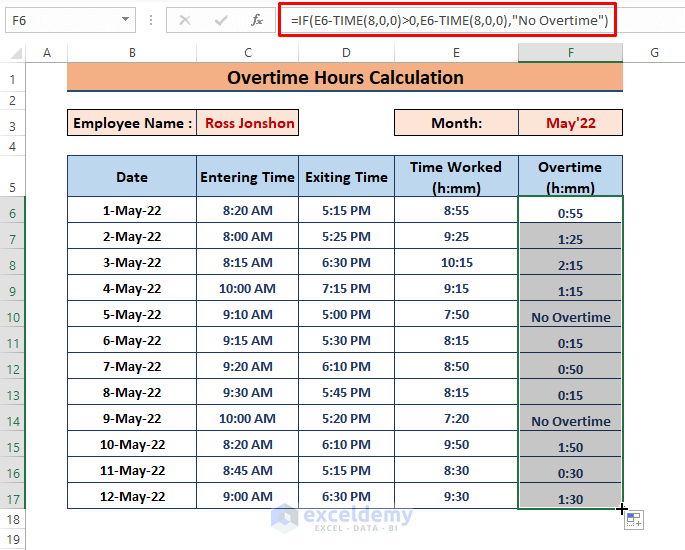Select the 0:30 overtime cell
This screenshot has width=685, height=550.
click(x=571, y=470)
